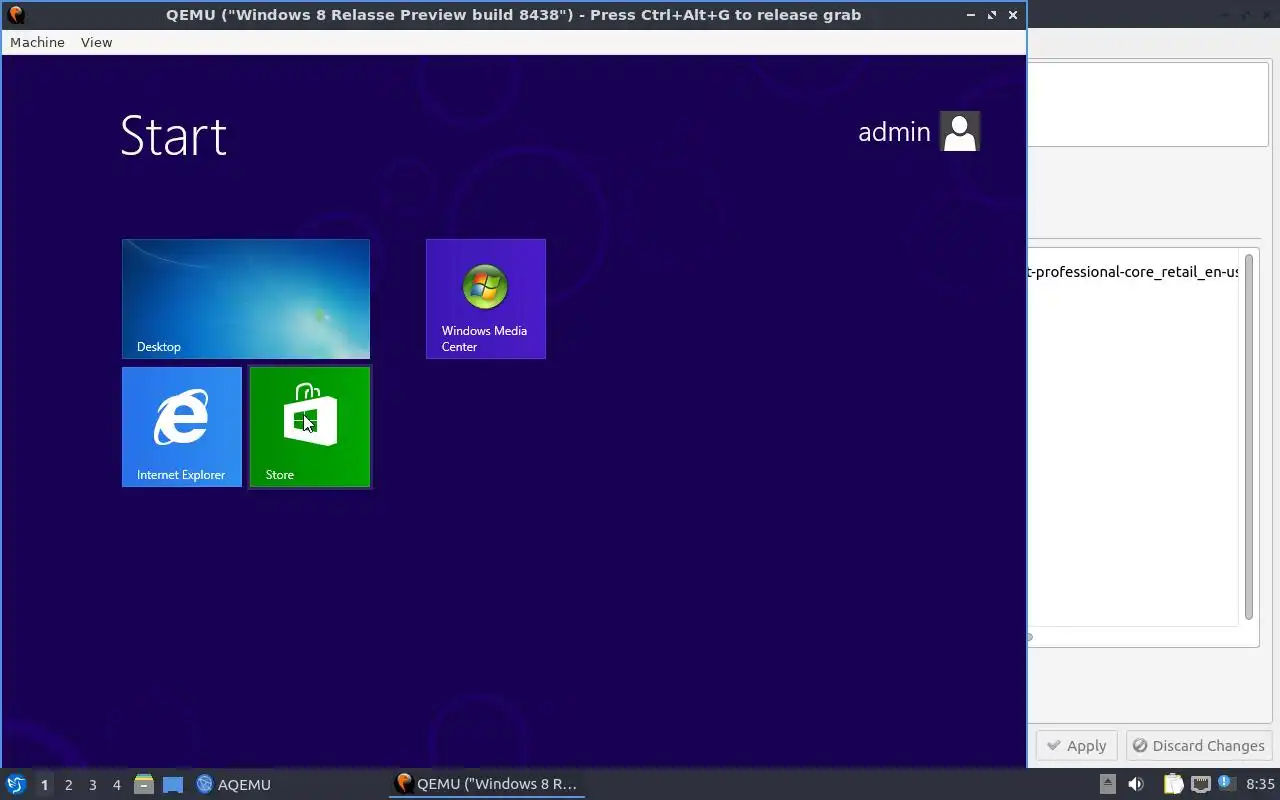Open the Store tile

click(310, 427)
